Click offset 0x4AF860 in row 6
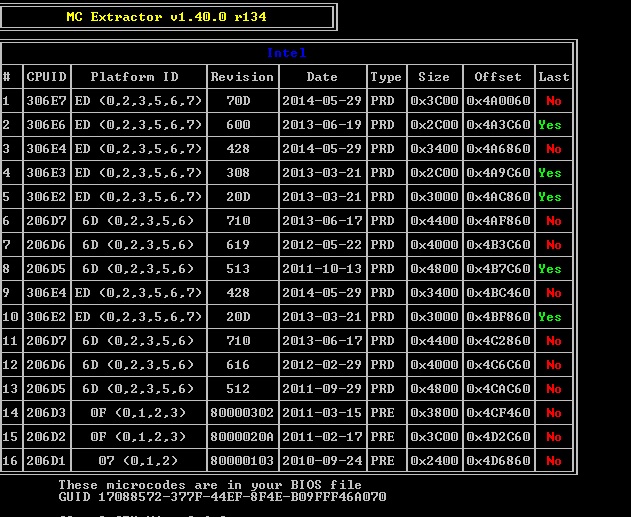Viewport: 631px width, 517px height. 498,221
